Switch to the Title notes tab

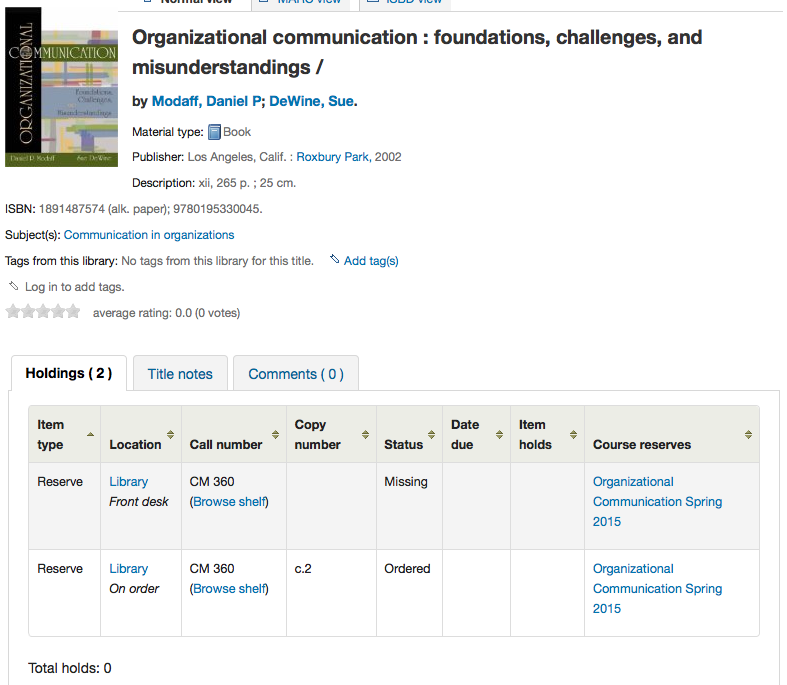coord(180,374)
